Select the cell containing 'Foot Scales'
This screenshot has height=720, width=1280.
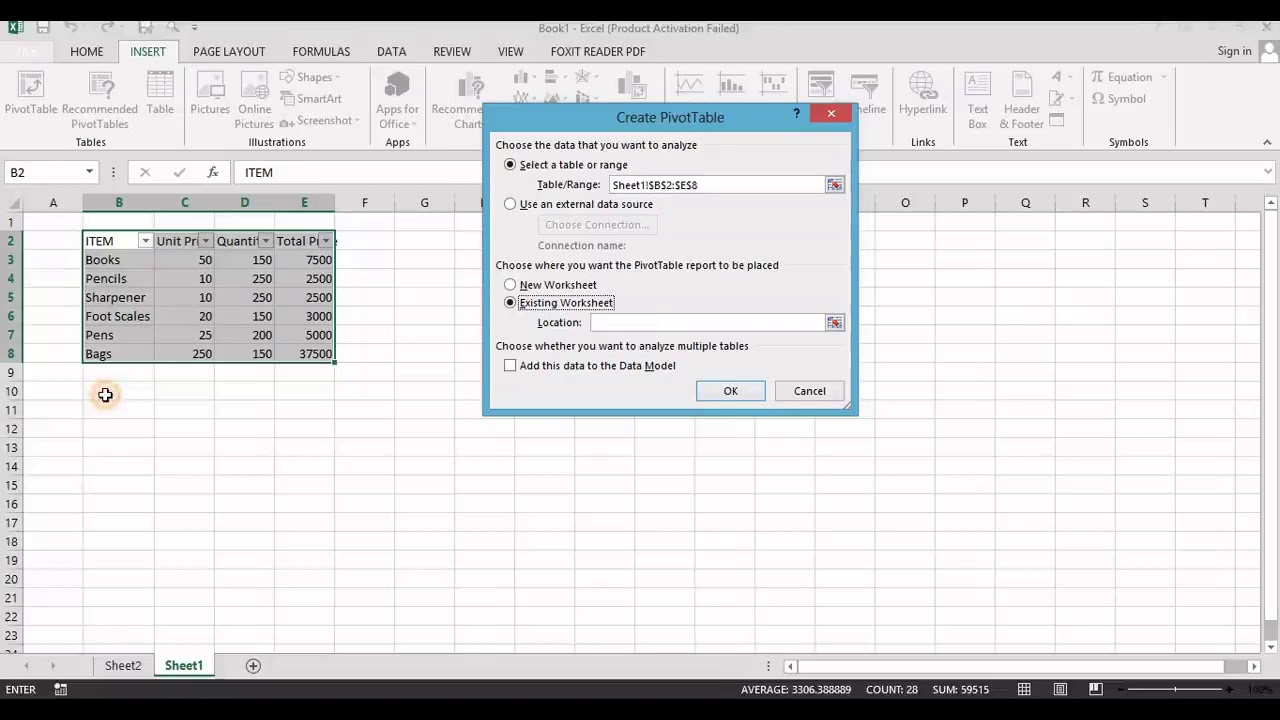point(119,317)
